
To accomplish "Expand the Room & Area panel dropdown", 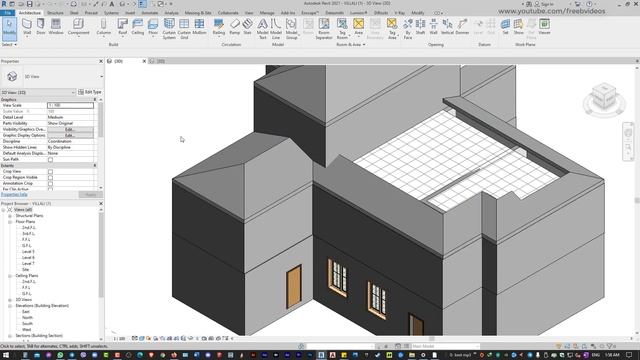I will tap(350, 44).
